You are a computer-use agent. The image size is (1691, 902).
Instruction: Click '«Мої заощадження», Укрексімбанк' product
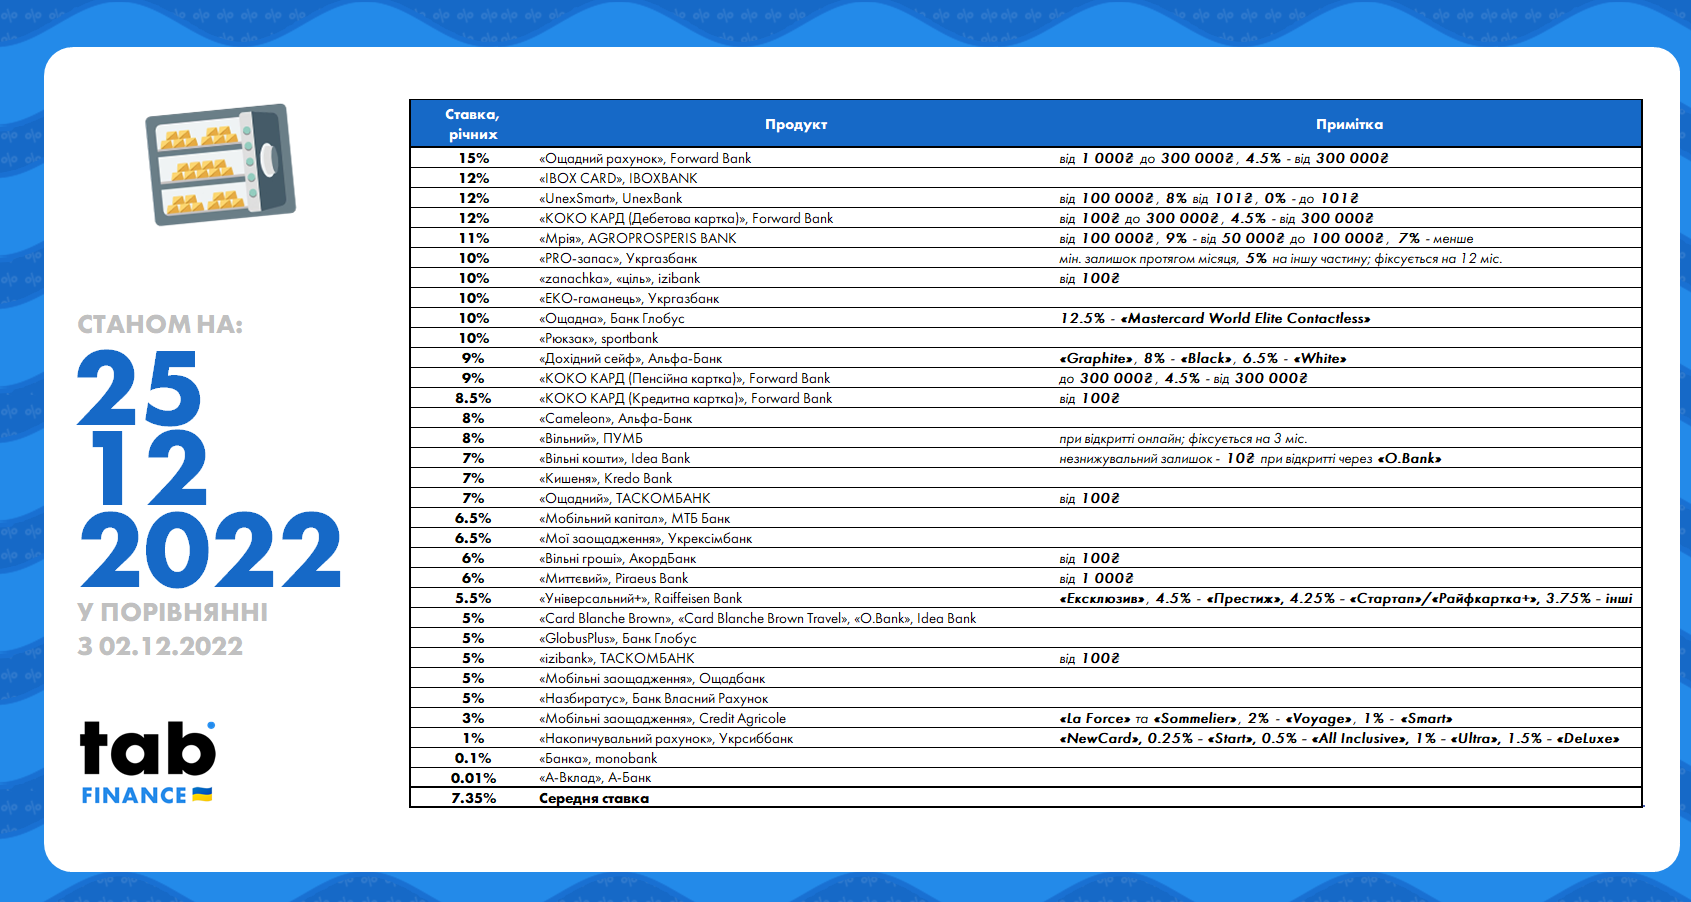coord(645,538)
